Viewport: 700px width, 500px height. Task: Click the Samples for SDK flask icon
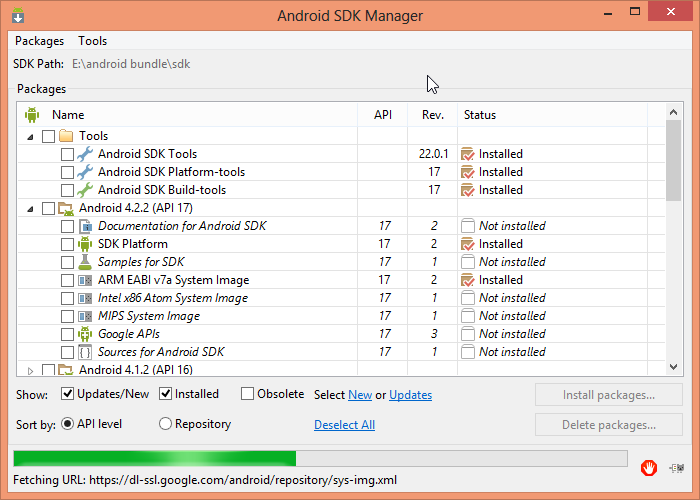[85, 262]
